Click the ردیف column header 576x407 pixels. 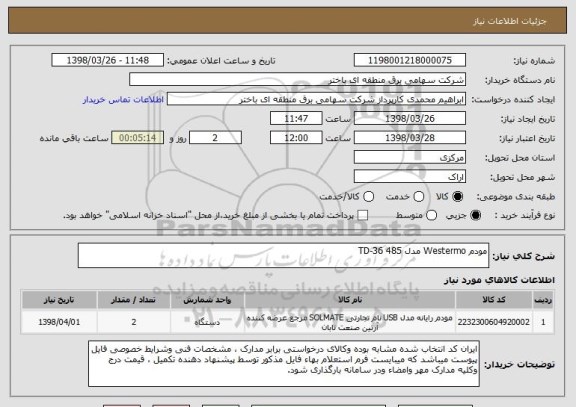(x=543, y=300)
